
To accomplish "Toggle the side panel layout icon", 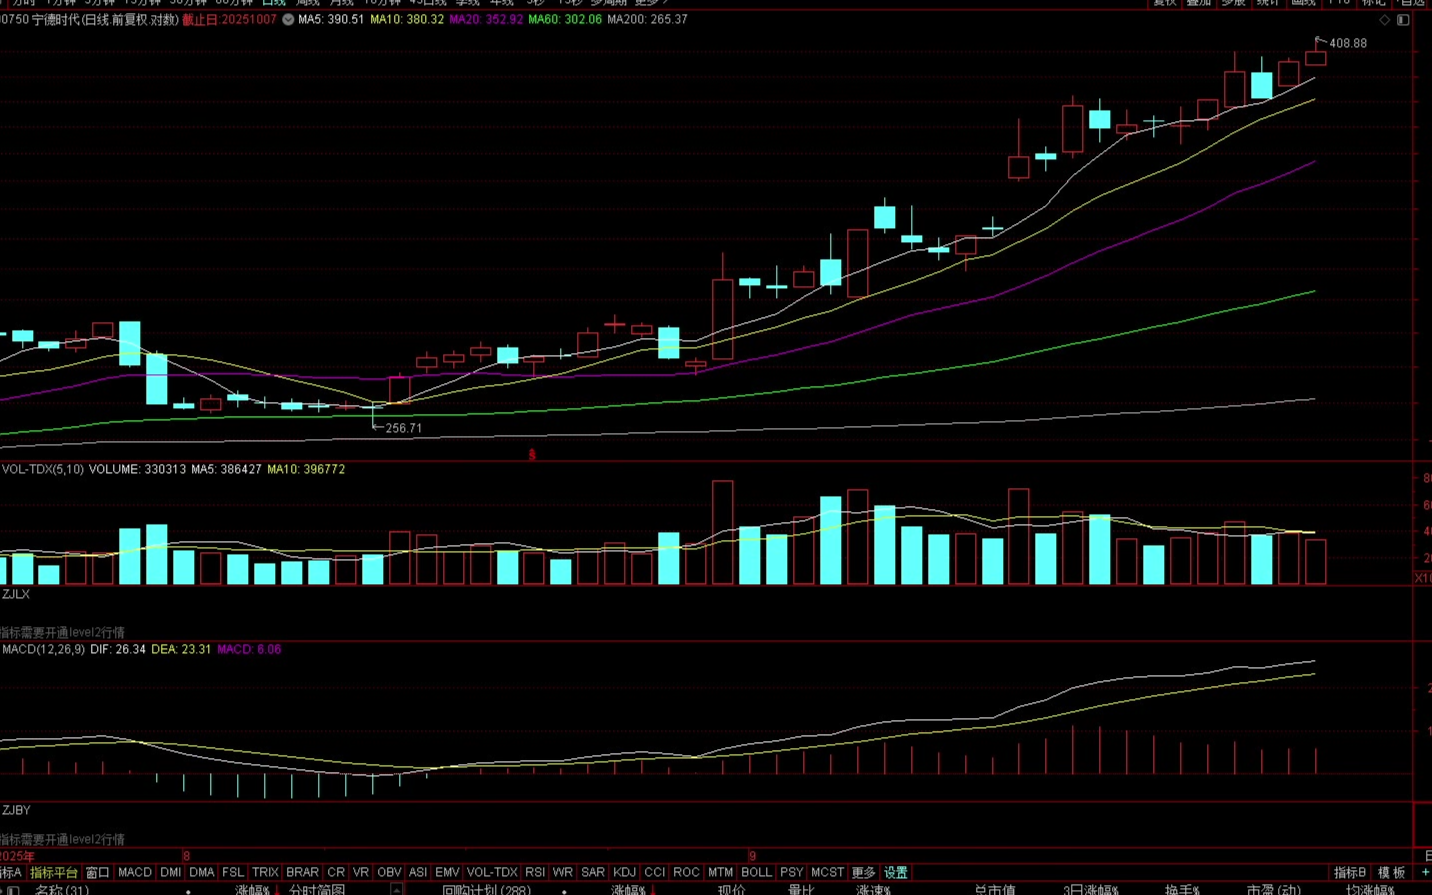I will [x=1403, y=20].
